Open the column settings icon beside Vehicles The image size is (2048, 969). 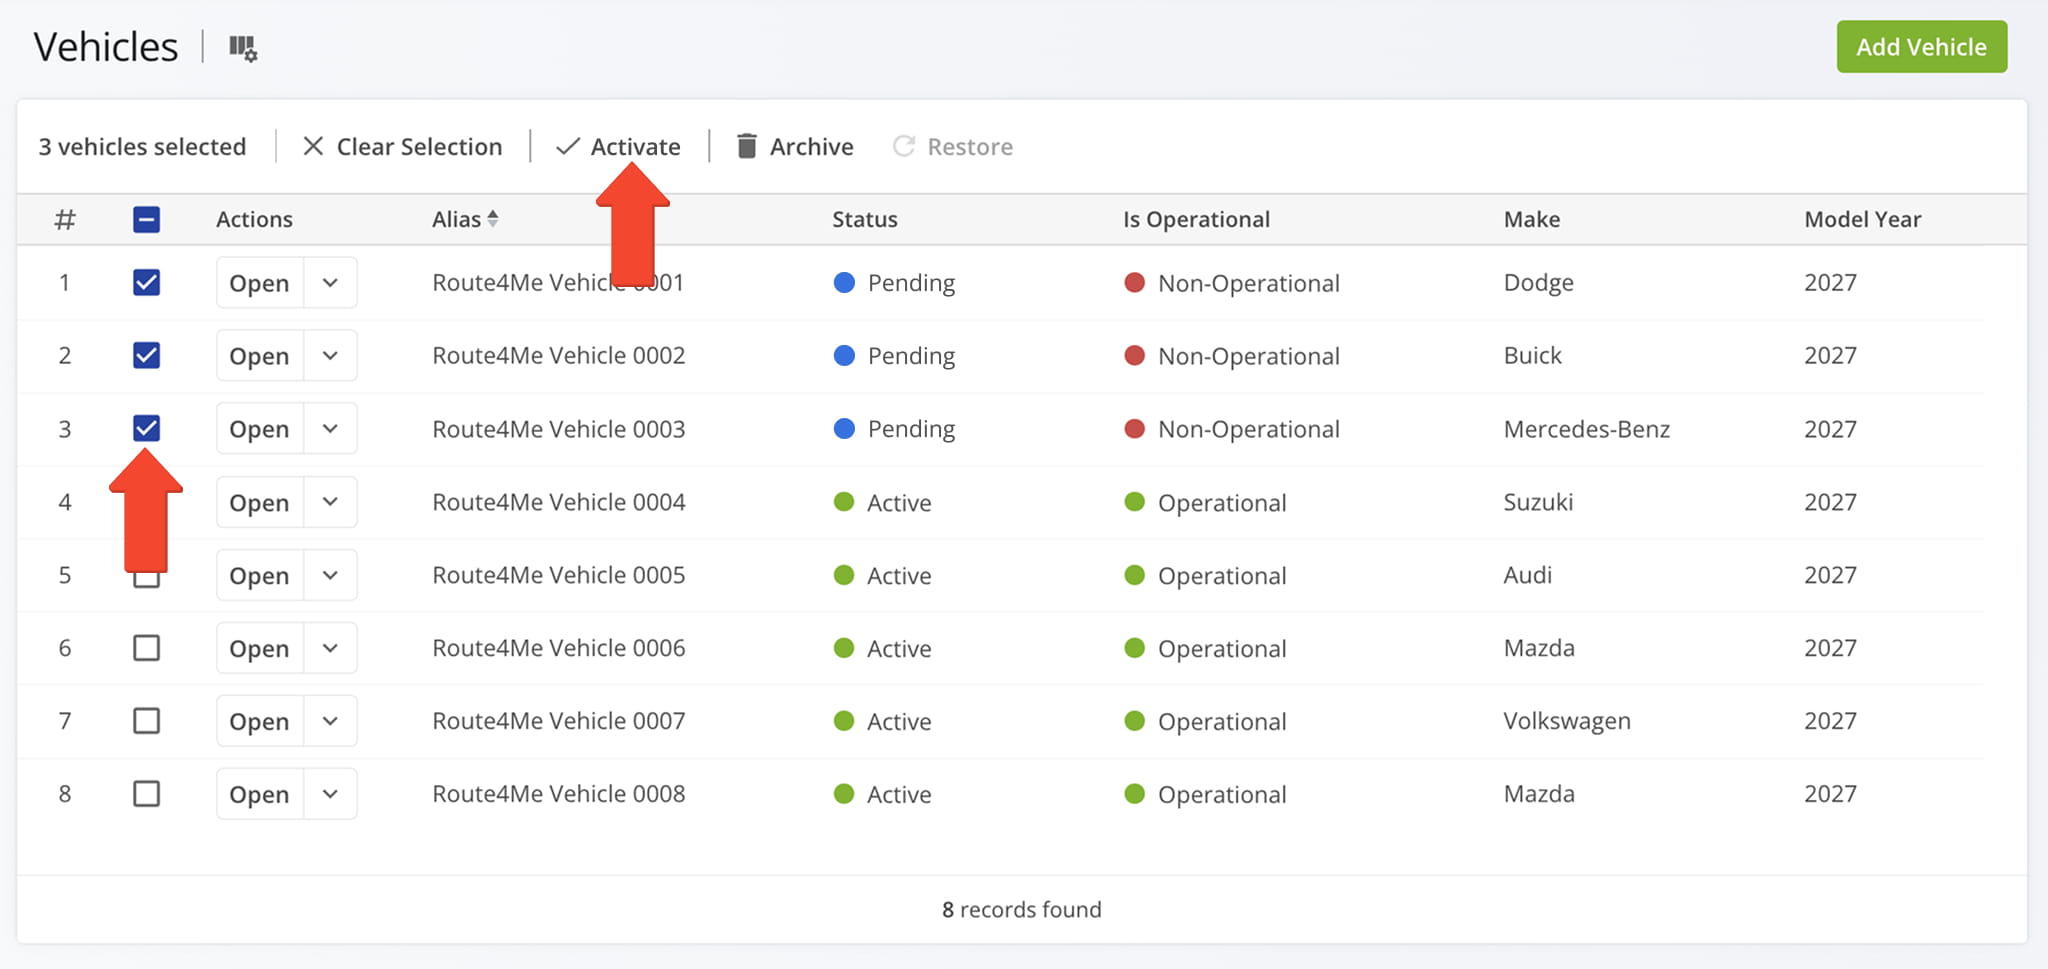[x=243, y=48]
